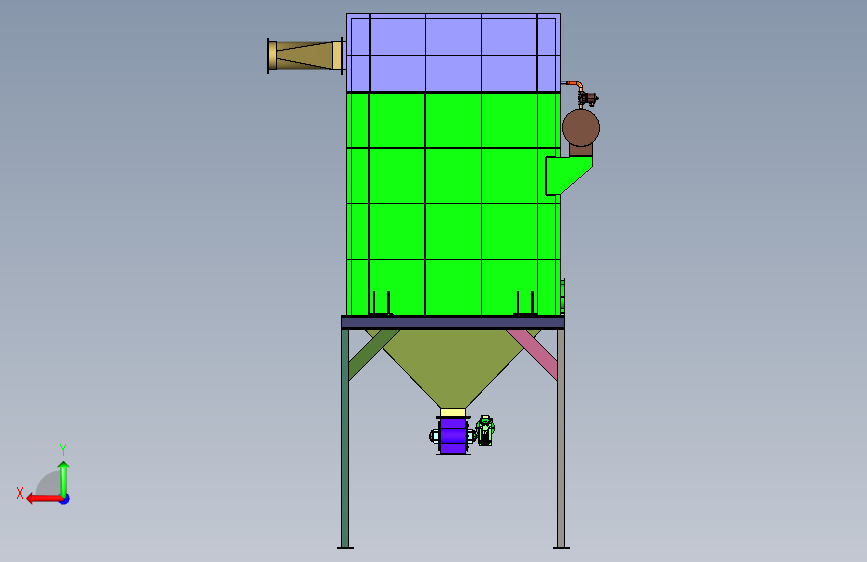Select the right gray support leg

click(561, 439)
